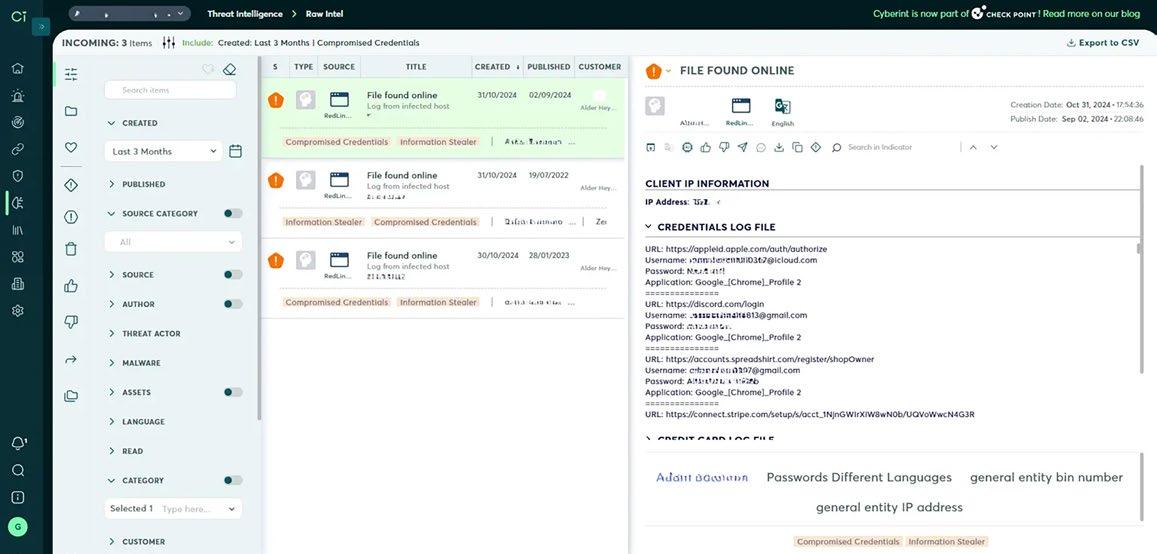This screenshot has height=554, width=1157.
Task: Click Threat Intelligence in the breadcrumb
Action: tap(245, 14)
